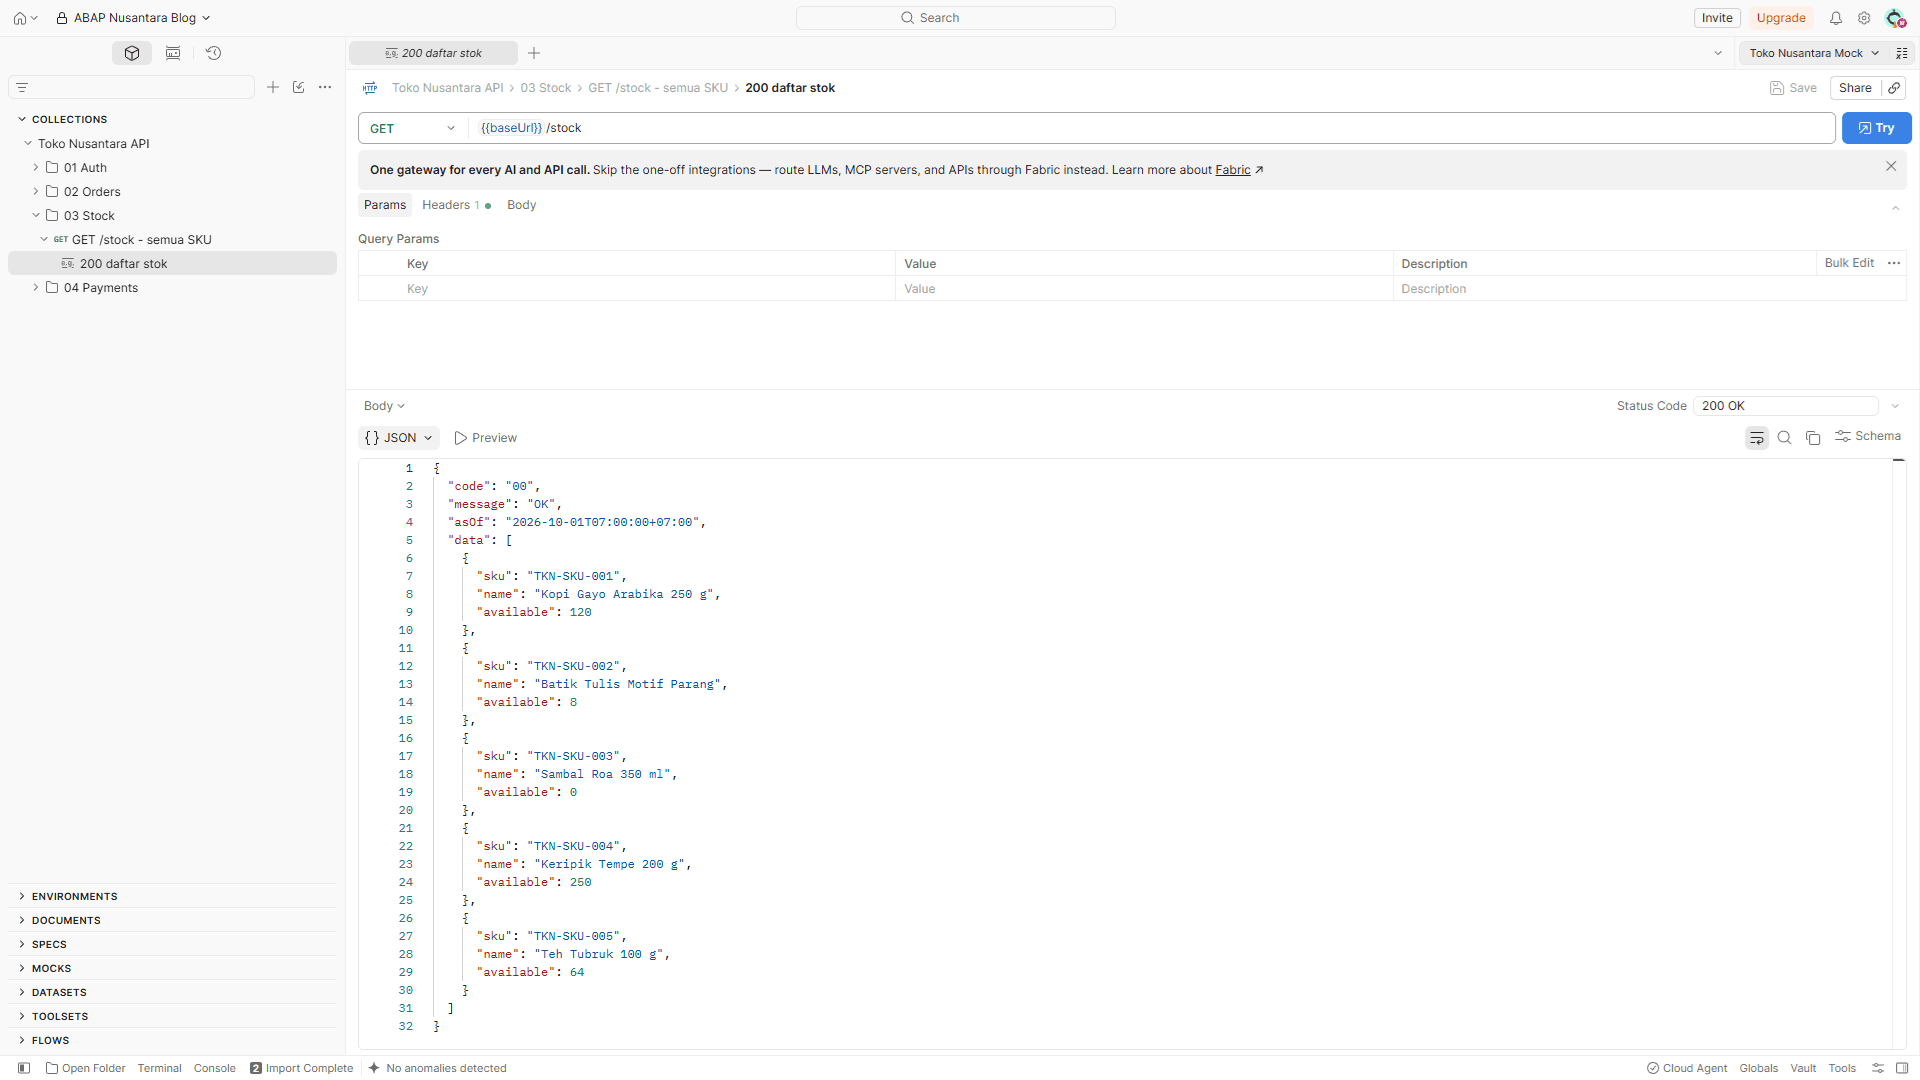Click the Invite button

1717,18
